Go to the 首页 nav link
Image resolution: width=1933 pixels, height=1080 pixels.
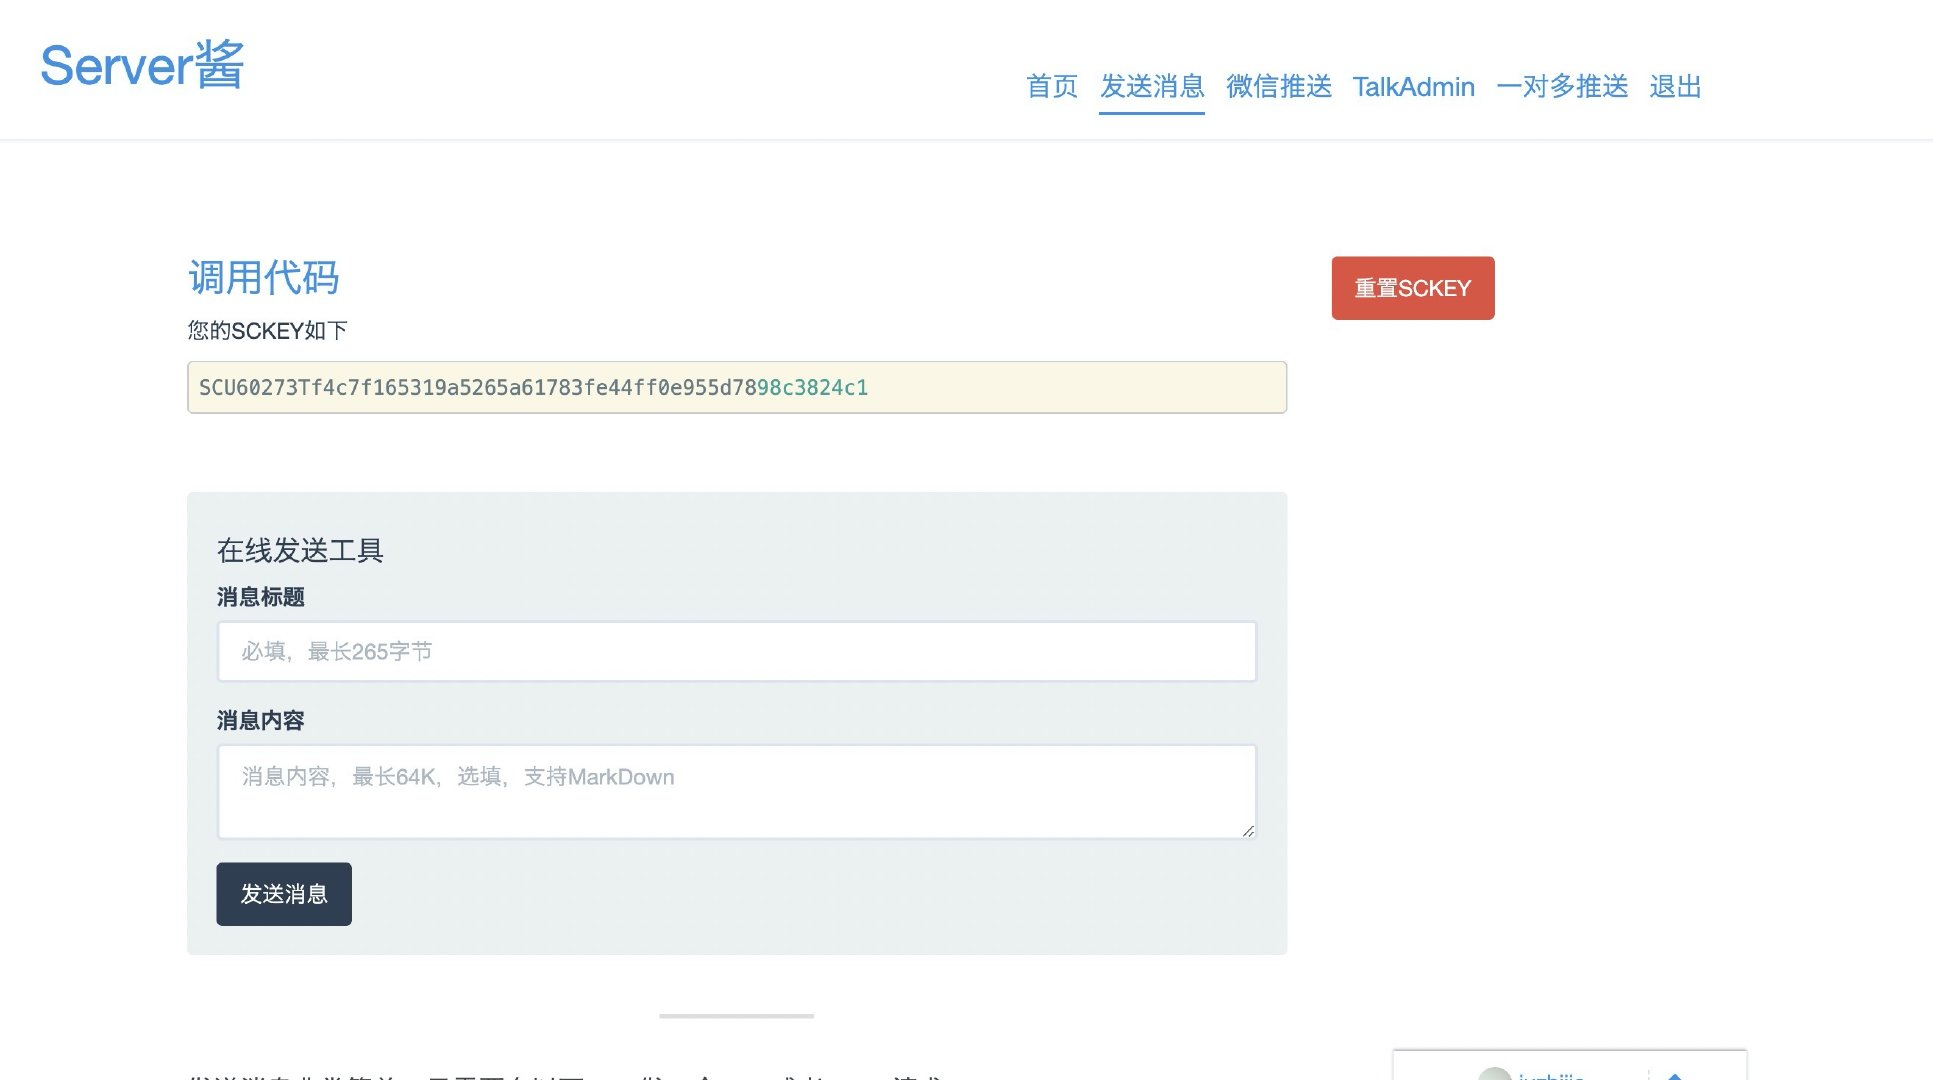pos(1051,87)
